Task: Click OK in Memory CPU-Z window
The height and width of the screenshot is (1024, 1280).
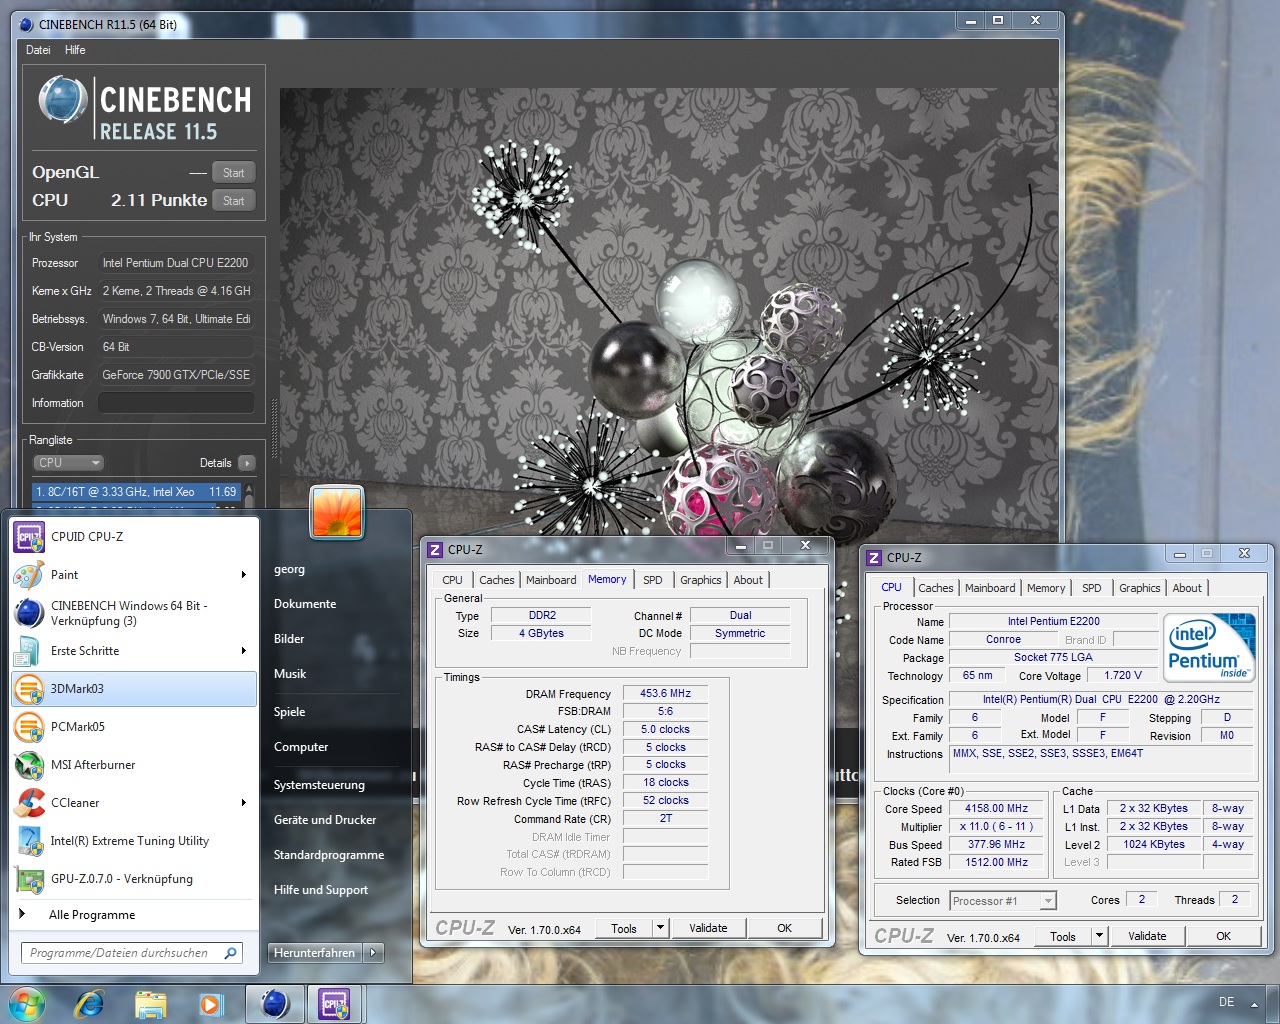Action: [x=784, y=928]
